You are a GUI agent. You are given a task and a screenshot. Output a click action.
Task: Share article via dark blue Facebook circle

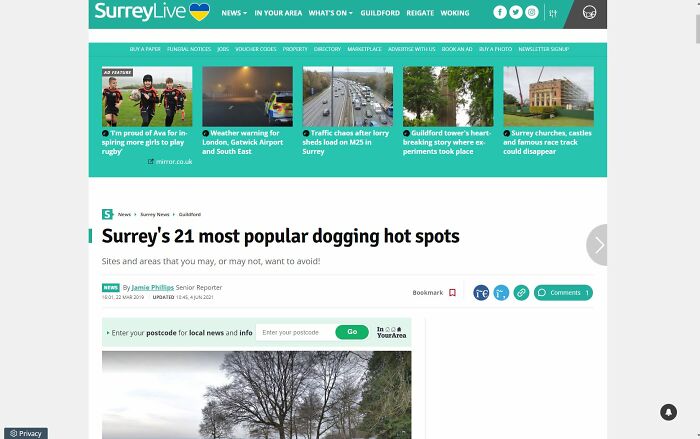coord(481,293)
